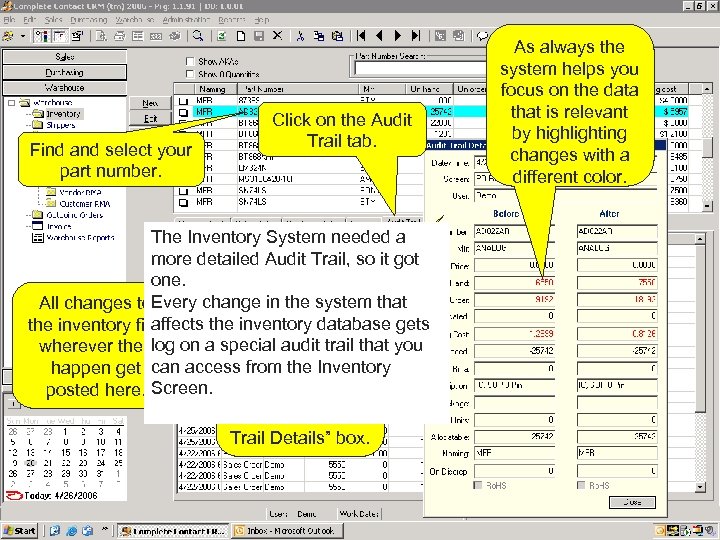The width and height of the screenshot is (720, 540).
Task: Click the Save floppy disk icon
Action: pos(259,36)
